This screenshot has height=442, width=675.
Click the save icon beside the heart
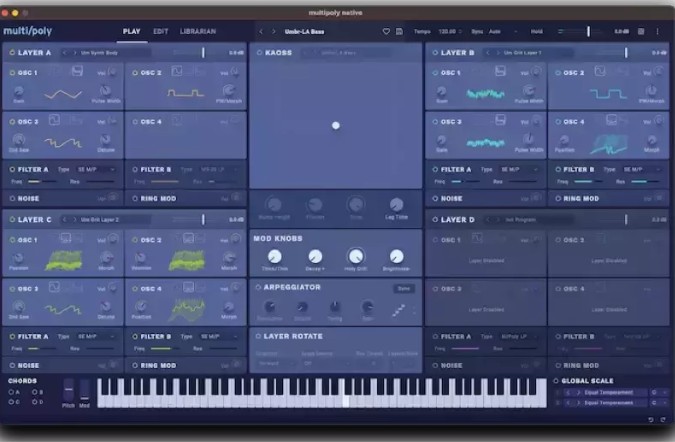399,31
